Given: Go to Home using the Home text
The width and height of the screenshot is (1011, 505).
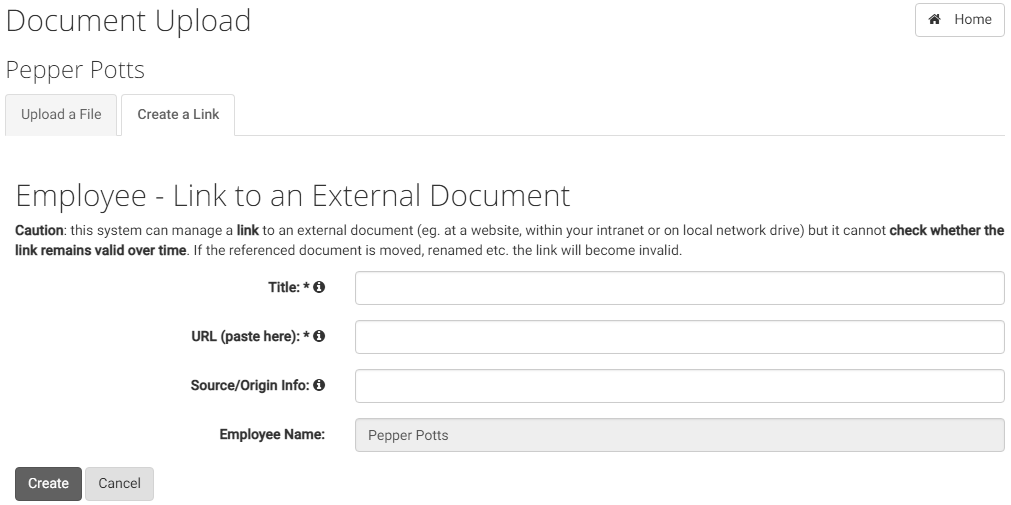Looking at the screenshot, I should 973,19.
